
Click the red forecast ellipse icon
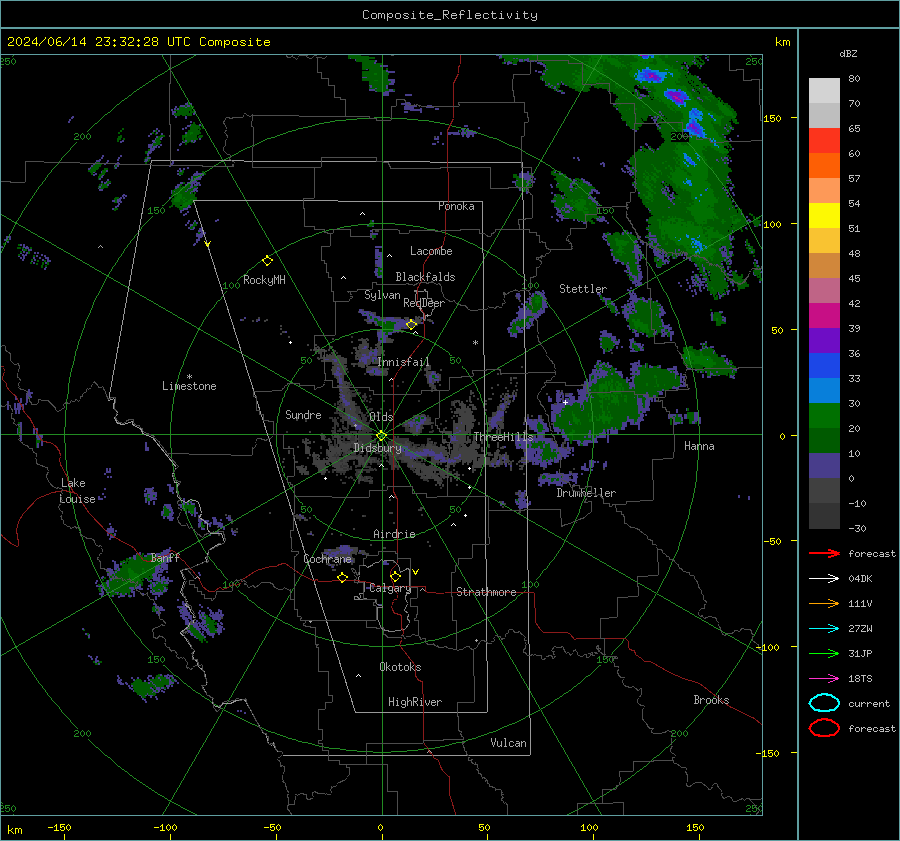[824, 728]
